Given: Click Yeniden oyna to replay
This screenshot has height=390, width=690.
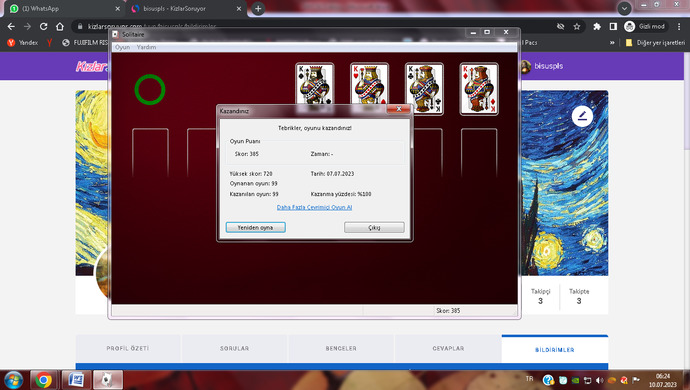Looking at the screenshot, I should click(256, 227).
